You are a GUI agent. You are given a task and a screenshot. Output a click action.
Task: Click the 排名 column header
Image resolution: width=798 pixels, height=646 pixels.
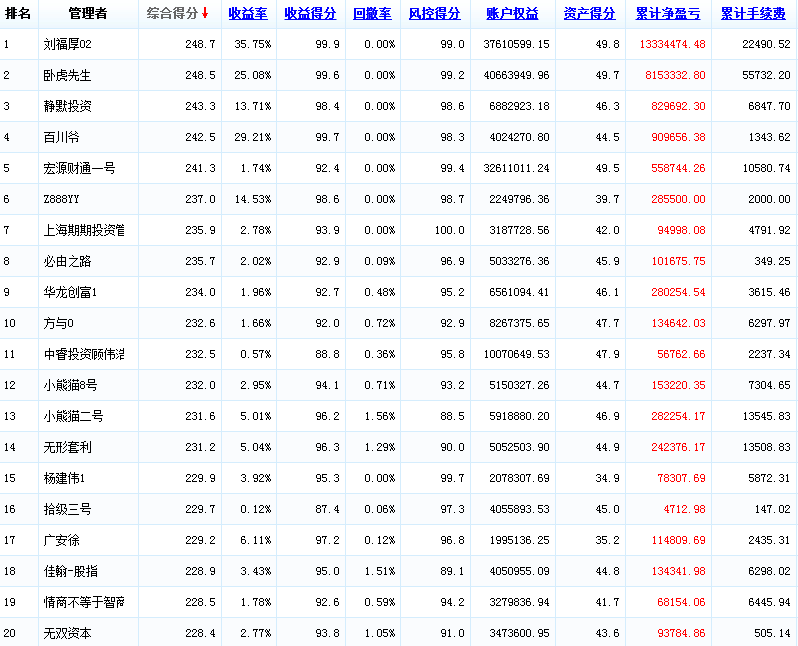pos(18,14)
